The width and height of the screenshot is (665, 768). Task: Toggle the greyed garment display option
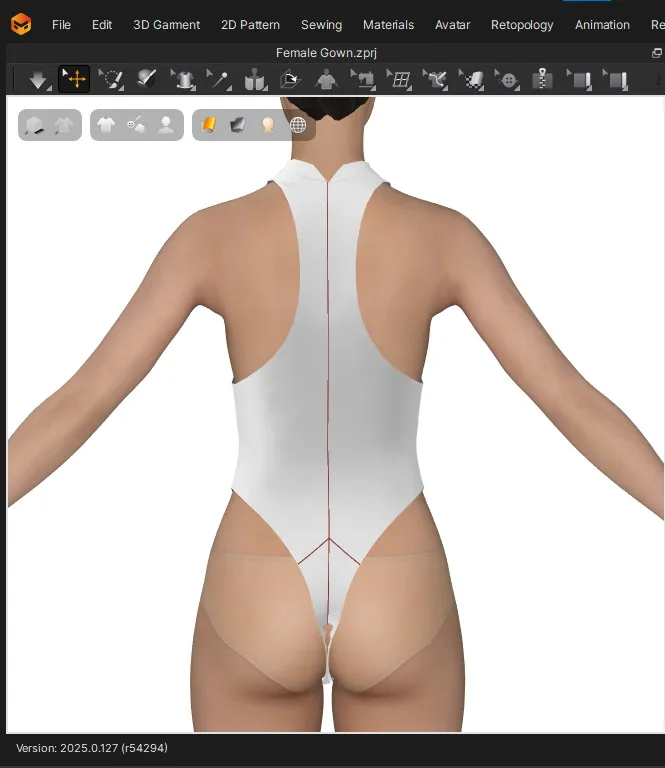click(x=64, y=125)
